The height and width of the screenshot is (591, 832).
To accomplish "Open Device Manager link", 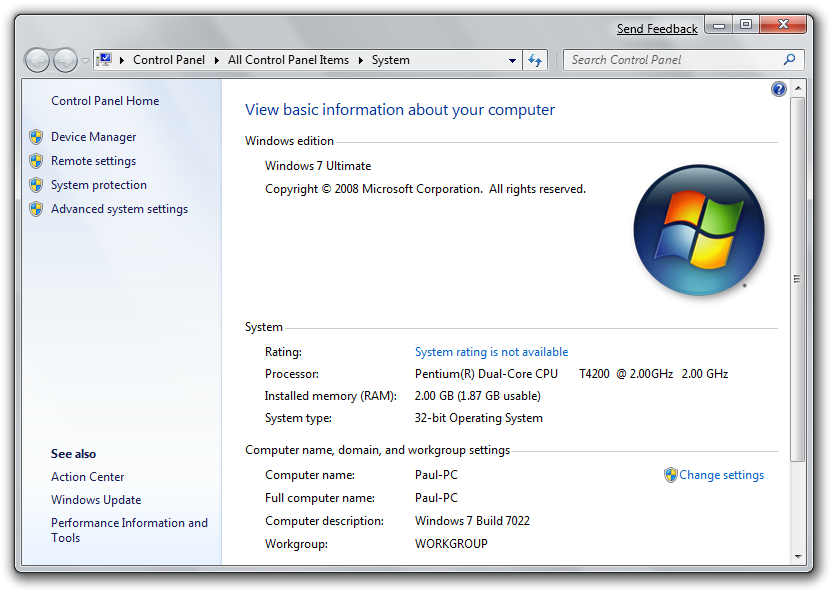I will (x=93, y=137).
